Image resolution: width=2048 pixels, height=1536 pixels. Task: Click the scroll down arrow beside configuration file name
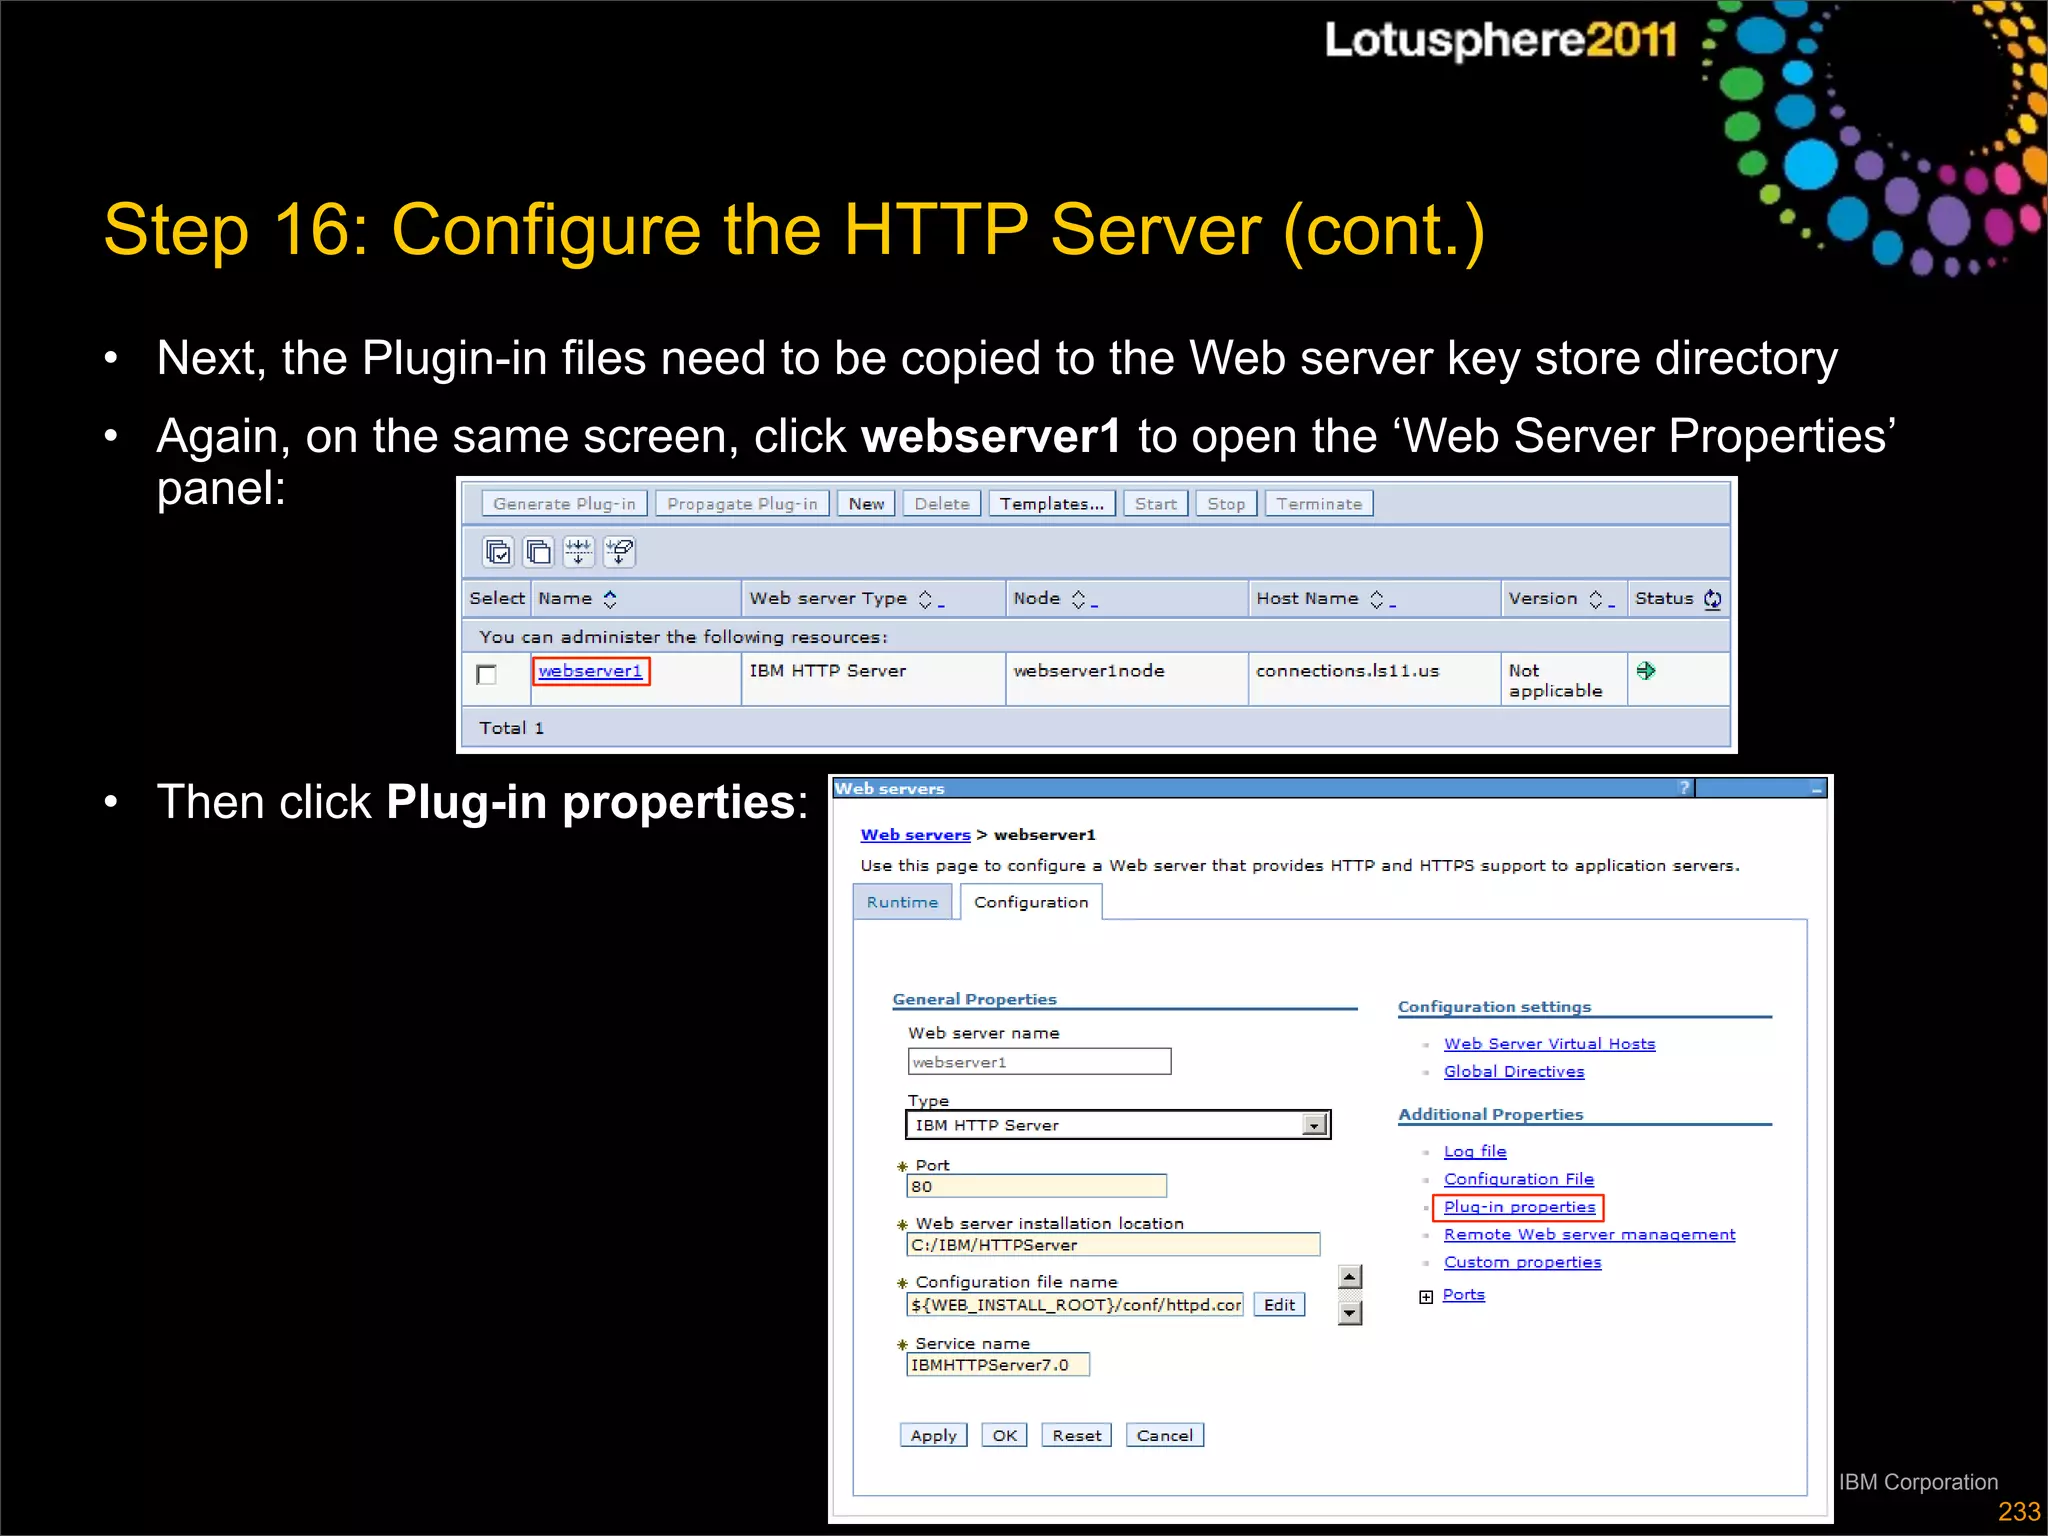(1350, 1313)
